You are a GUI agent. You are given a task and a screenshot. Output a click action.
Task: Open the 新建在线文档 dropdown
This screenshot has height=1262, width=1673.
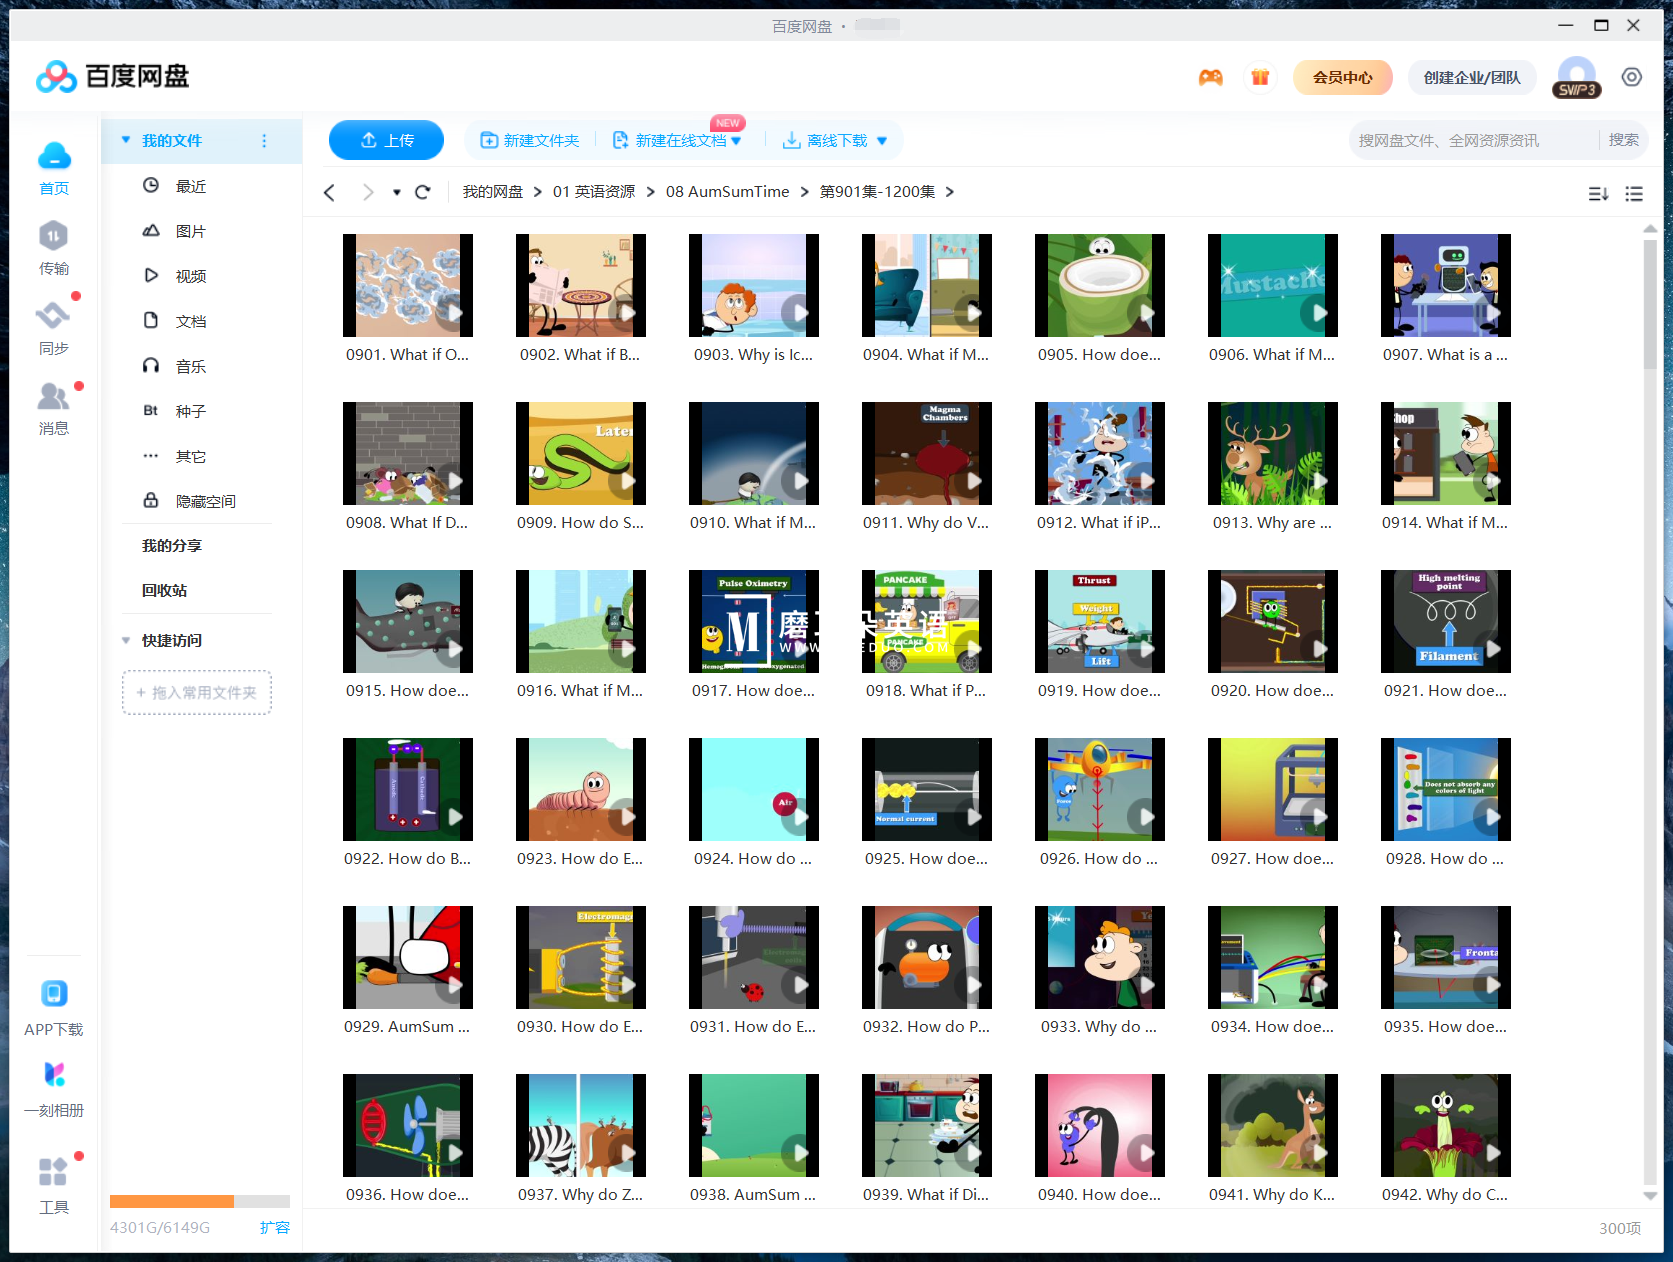tap(737, 141)
